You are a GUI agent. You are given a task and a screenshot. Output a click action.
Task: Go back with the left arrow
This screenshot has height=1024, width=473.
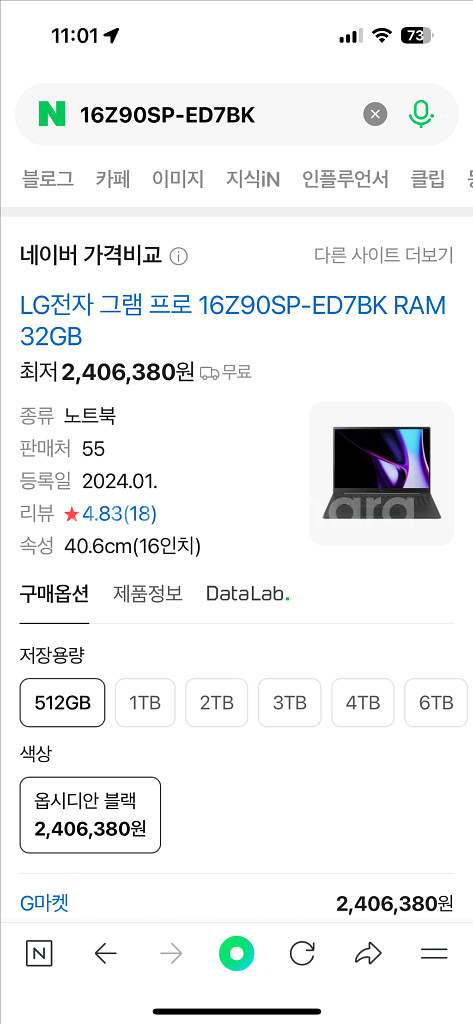[105, 954]
